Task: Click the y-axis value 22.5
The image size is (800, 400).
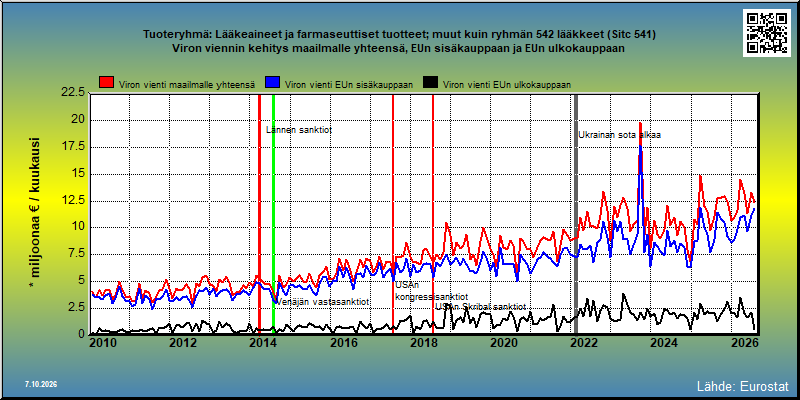Action: [73, 93]
